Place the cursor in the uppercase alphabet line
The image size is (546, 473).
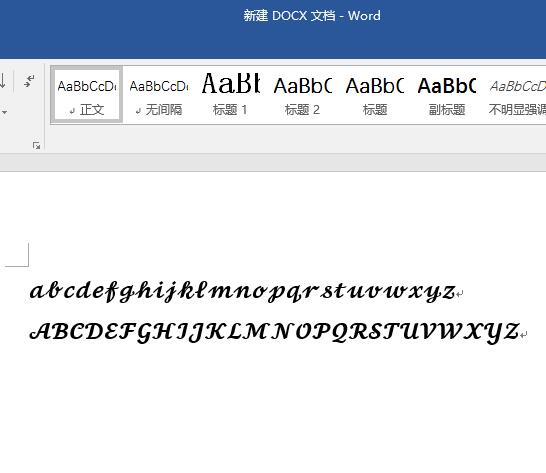[274, 332]
